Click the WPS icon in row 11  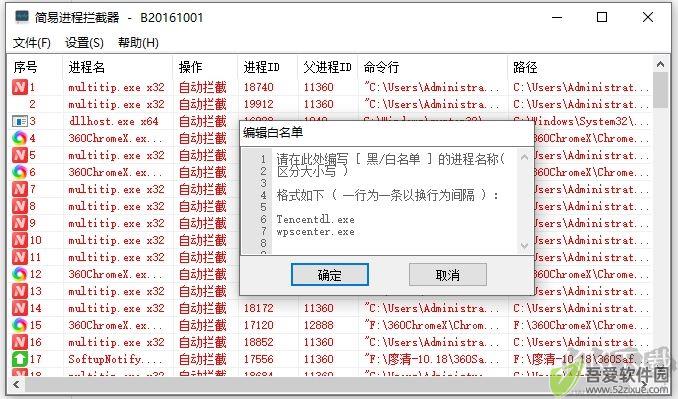[19, 257]
